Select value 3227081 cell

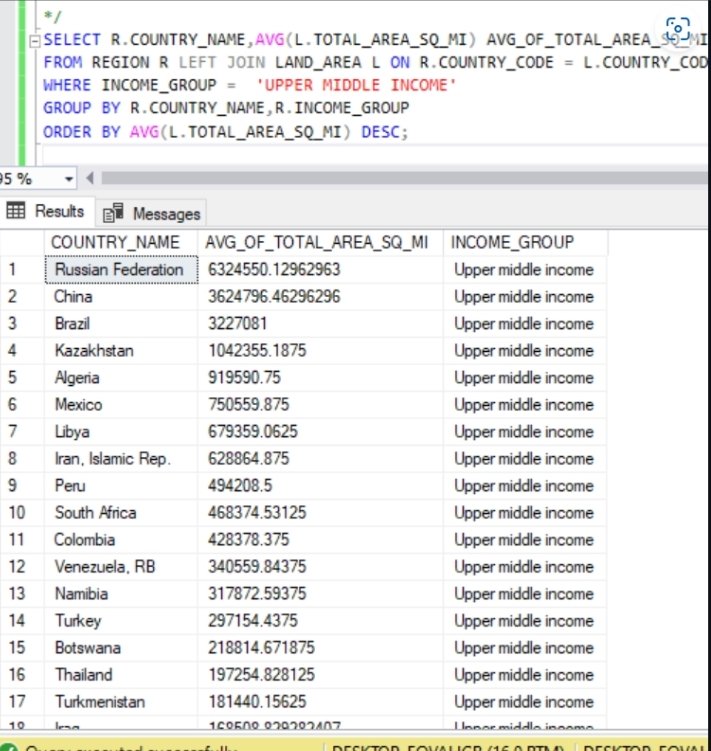pos(320,324)
